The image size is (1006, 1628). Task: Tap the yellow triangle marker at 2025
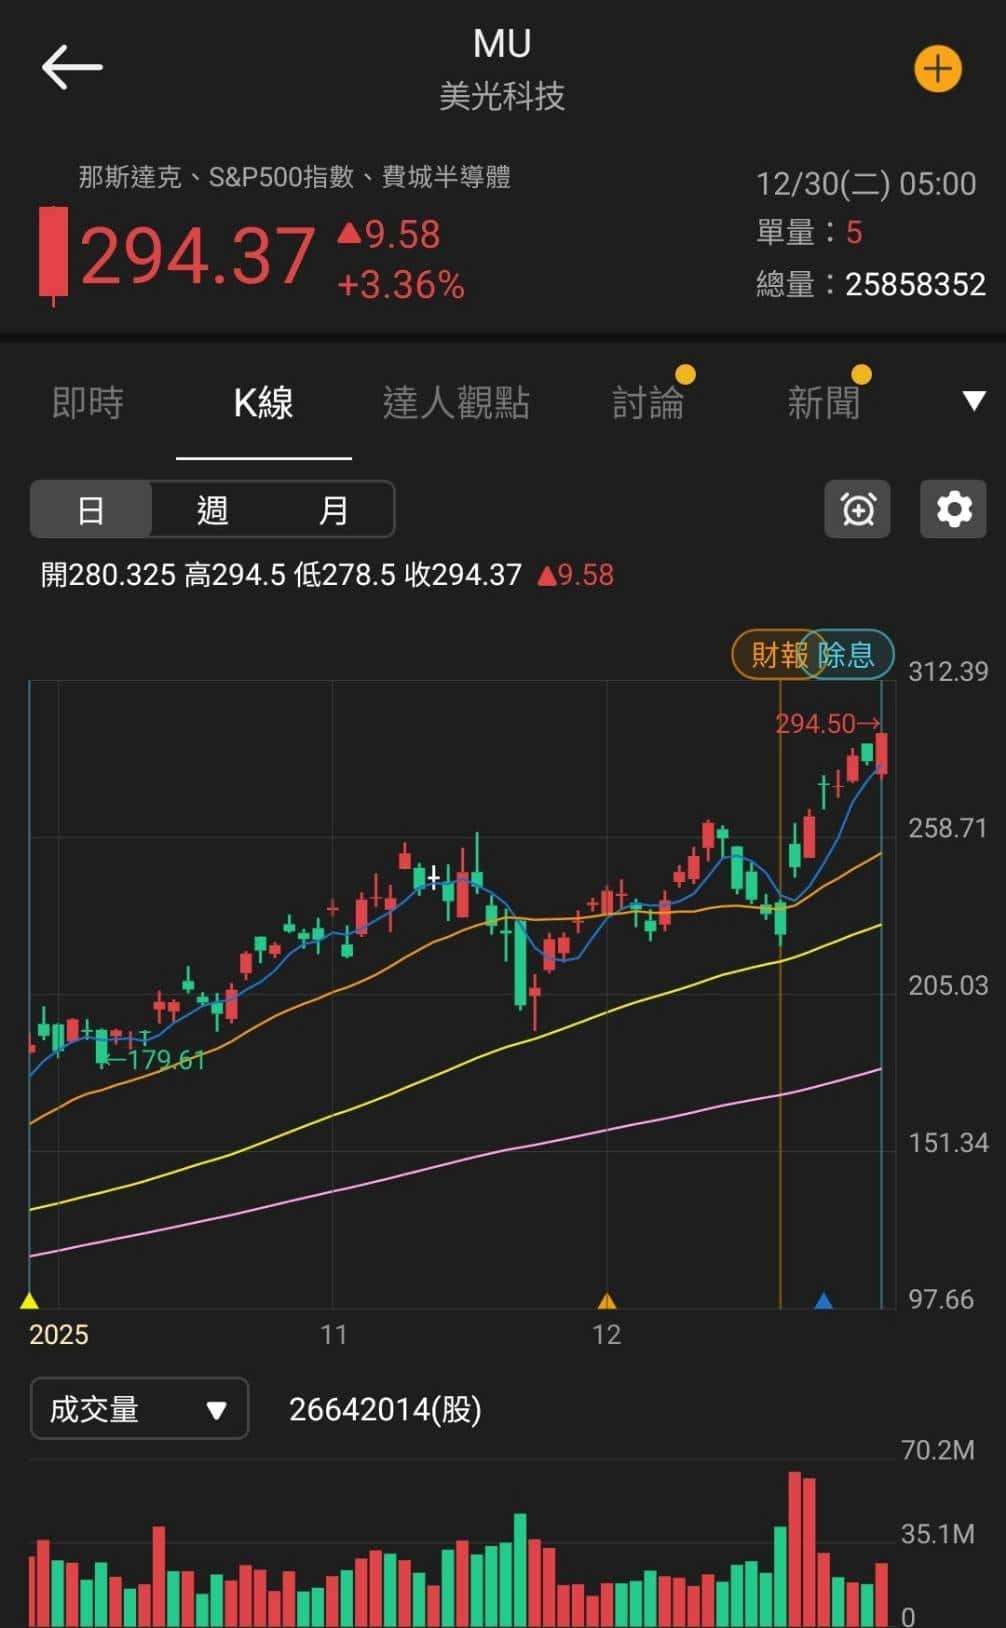tap(29, 1300)
